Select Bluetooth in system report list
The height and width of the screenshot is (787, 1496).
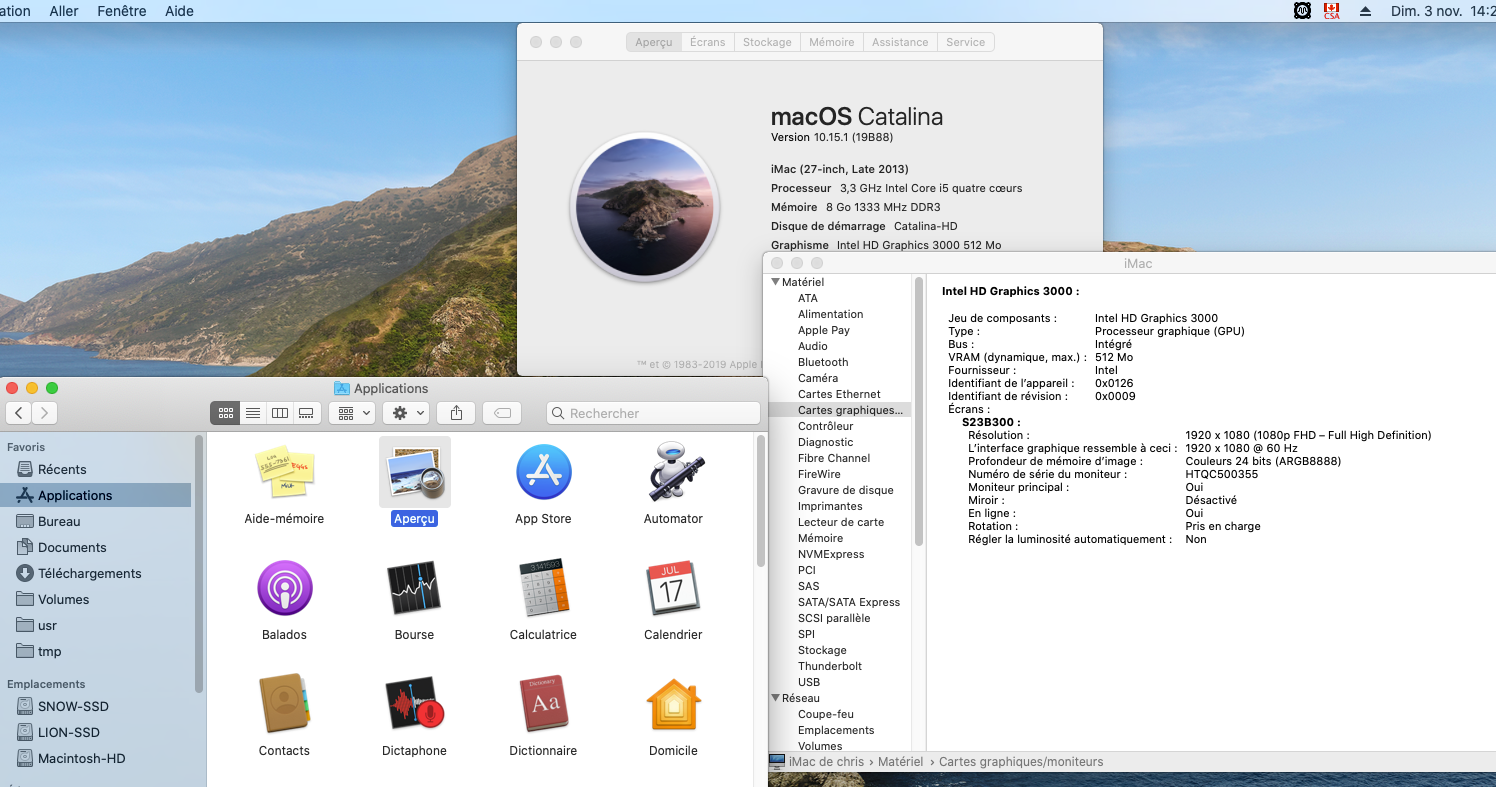tap(823, 362)
